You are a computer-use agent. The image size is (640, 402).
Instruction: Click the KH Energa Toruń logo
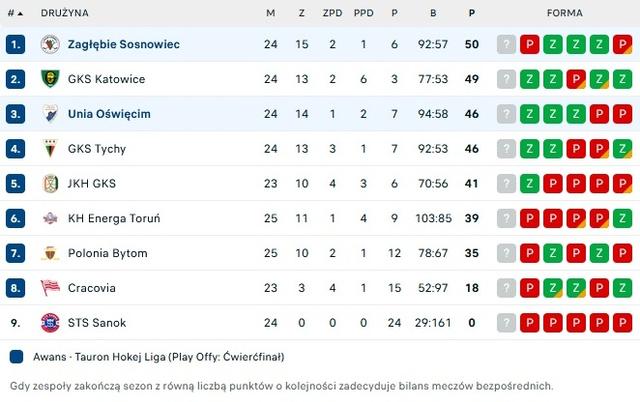pos(50,218)
